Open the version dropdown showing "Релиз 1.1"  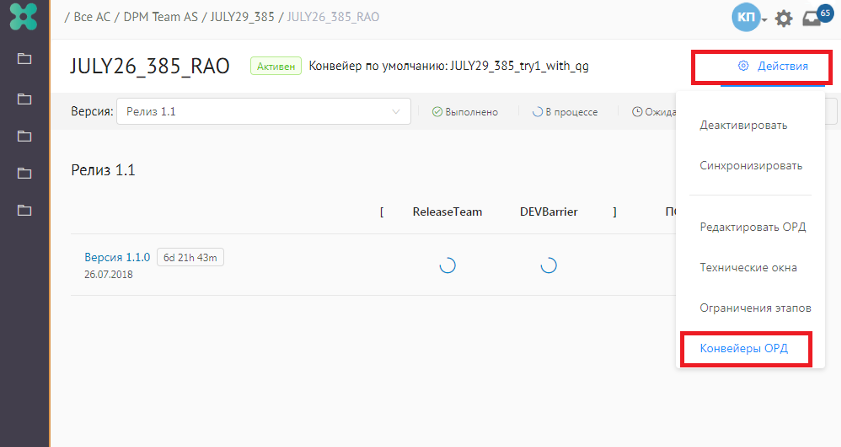click(x=263, y=112)
